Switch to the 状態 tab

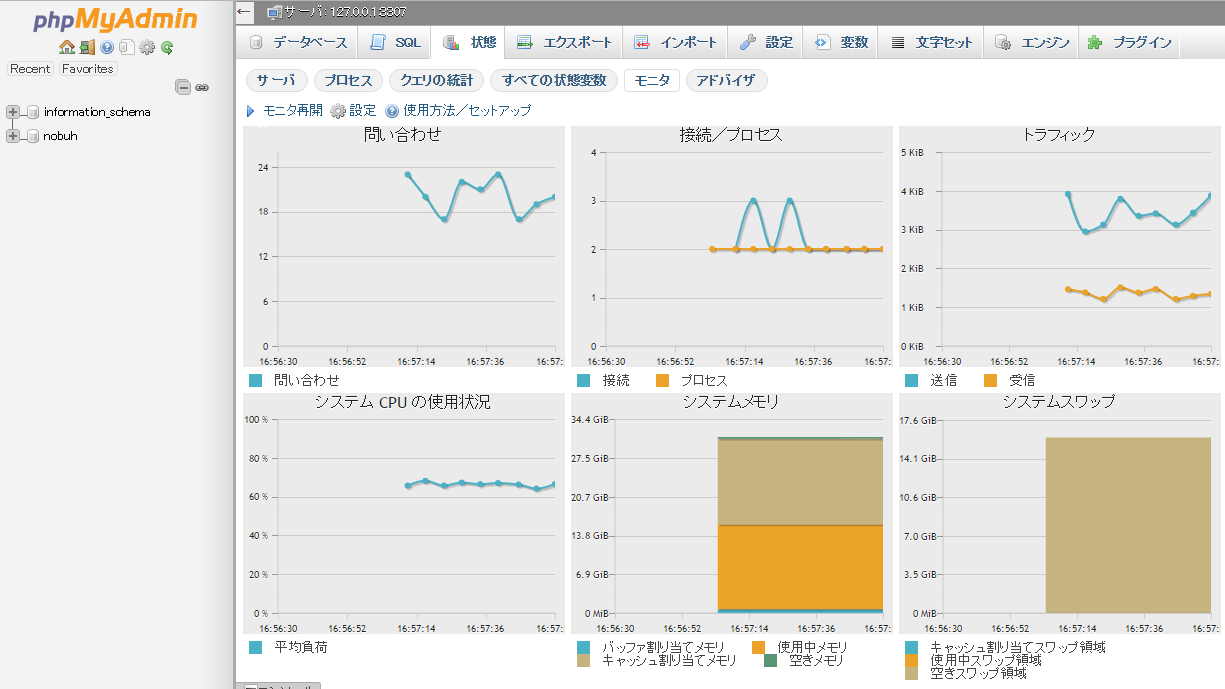point(469,43)
